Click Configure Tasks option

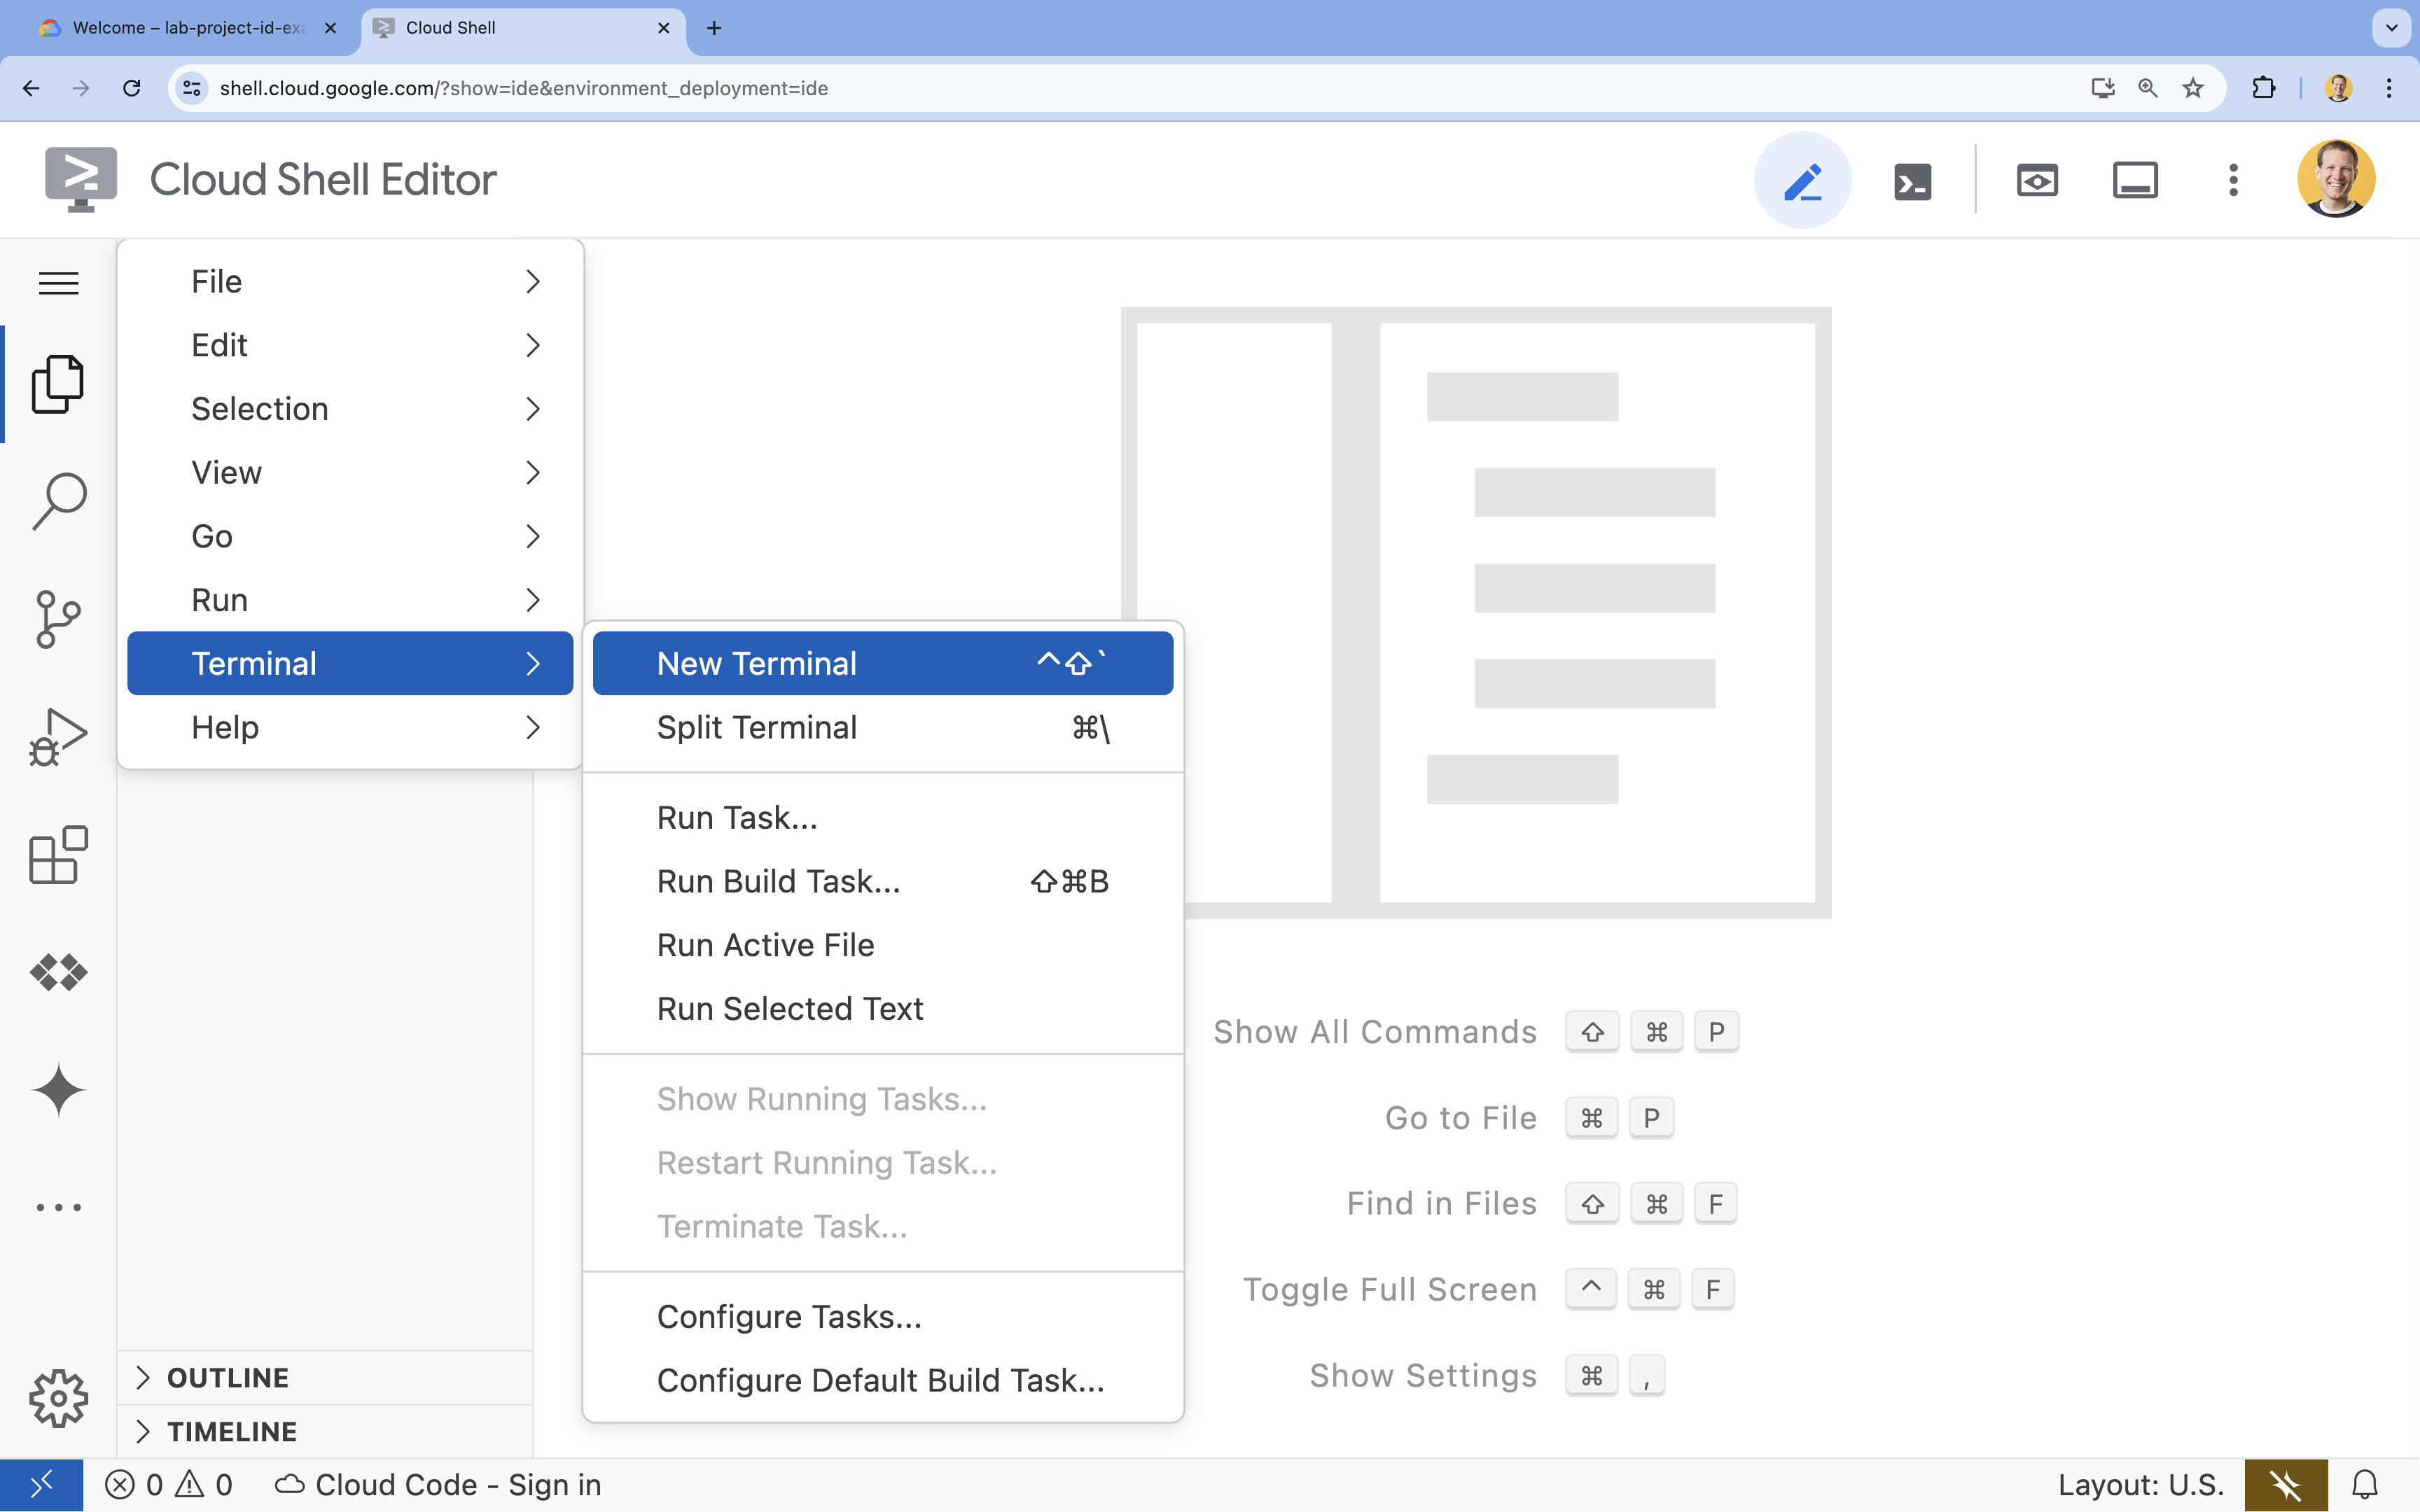(x=788, y=1315)
